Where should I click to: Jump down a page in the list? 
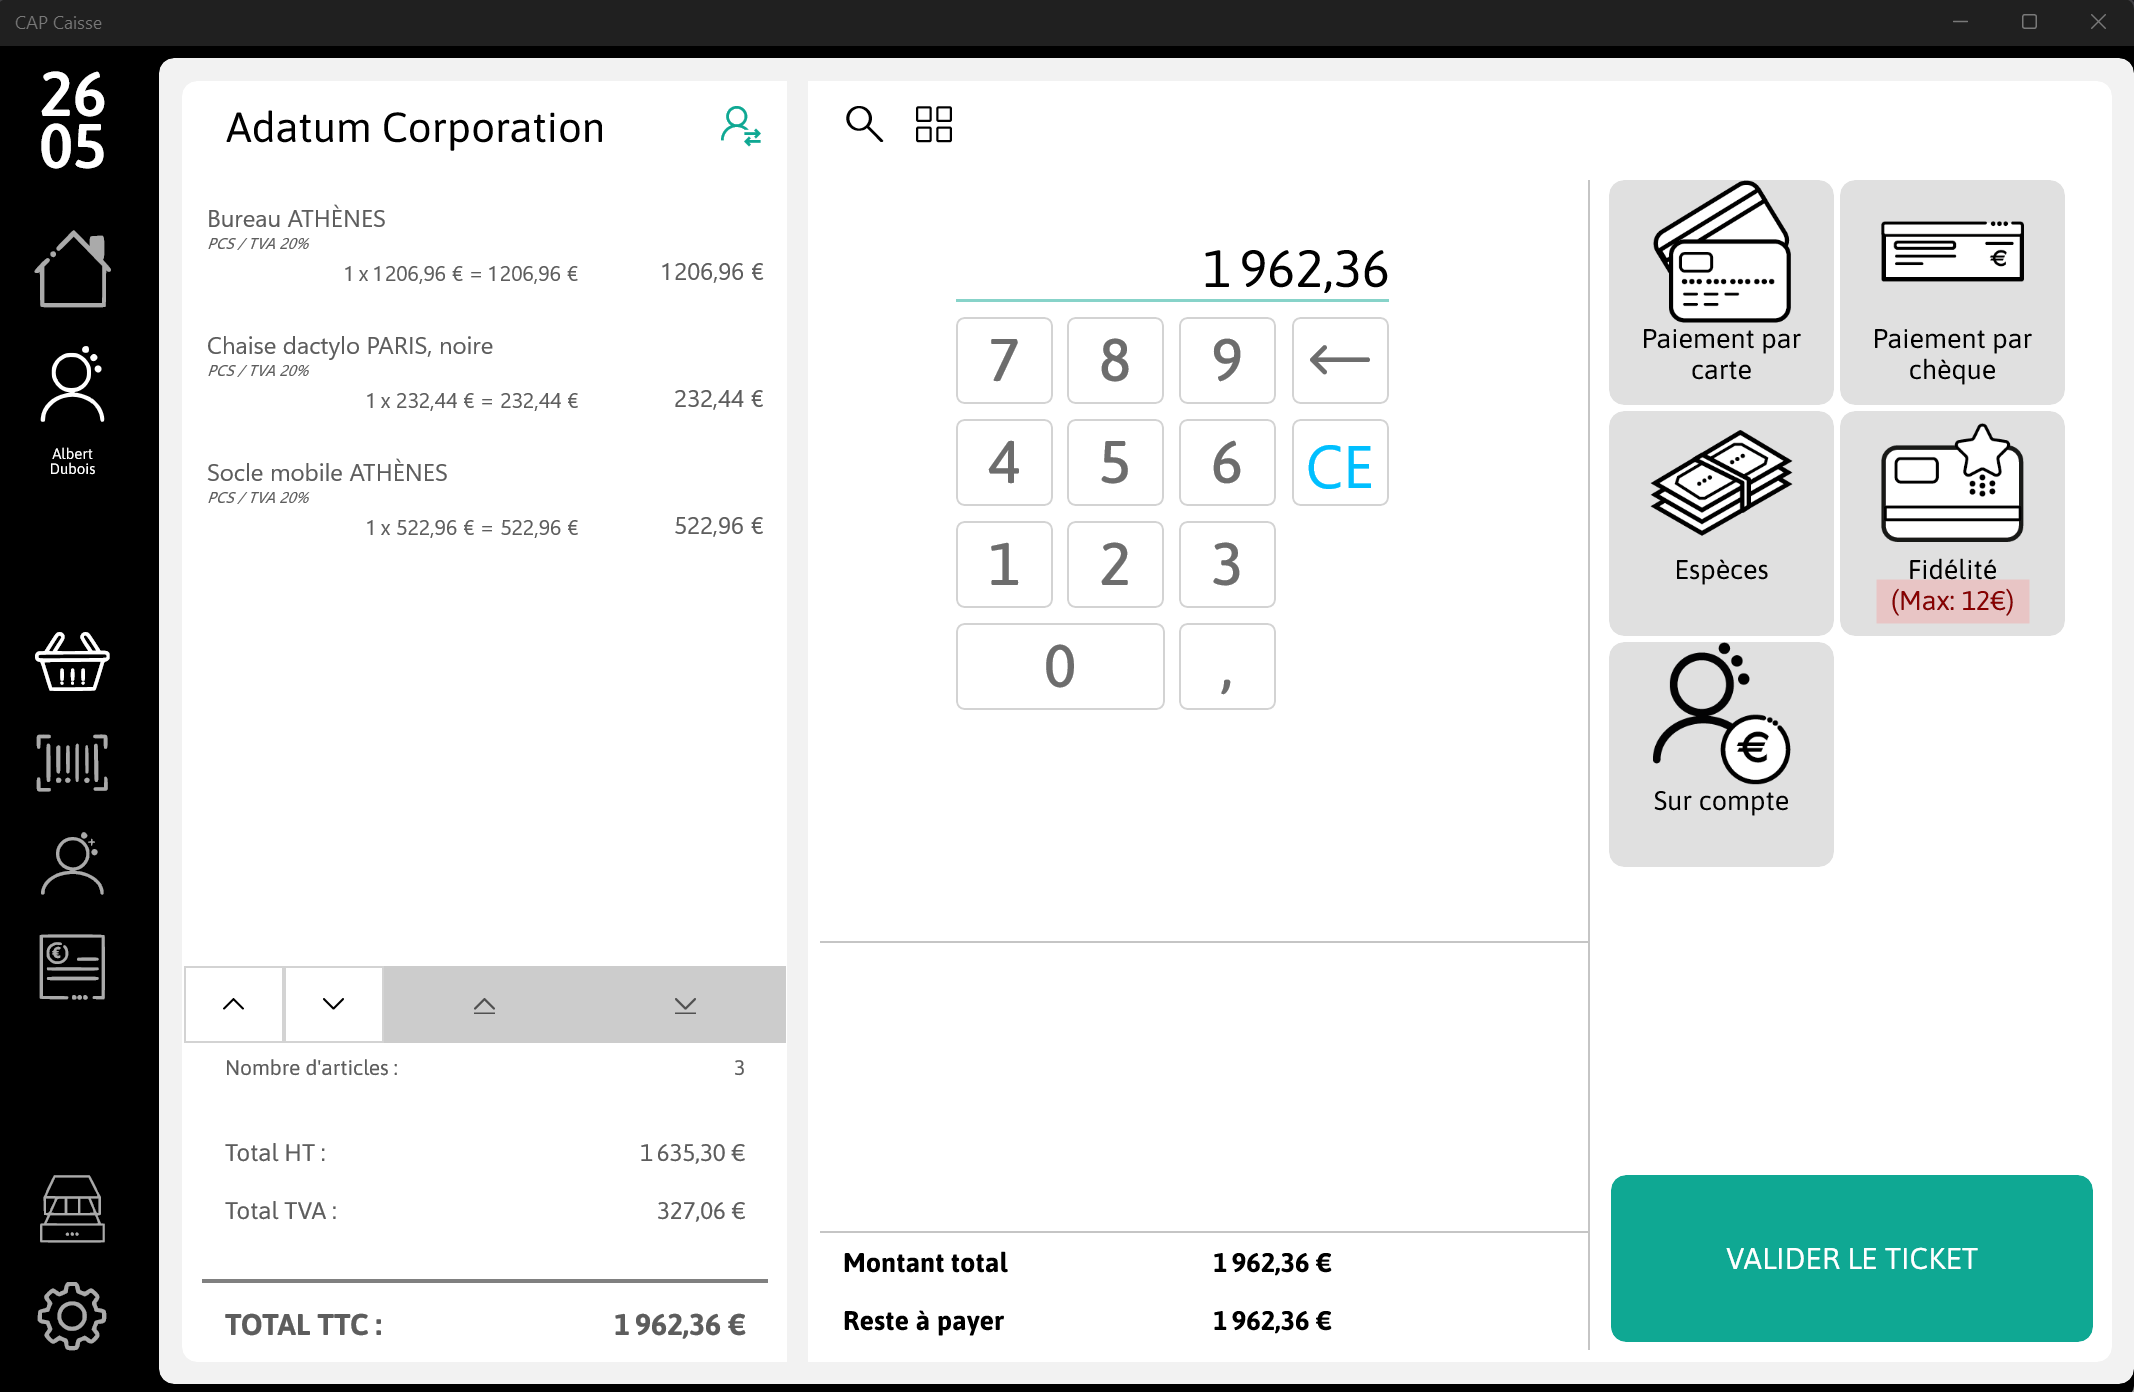click(685, 1004)
